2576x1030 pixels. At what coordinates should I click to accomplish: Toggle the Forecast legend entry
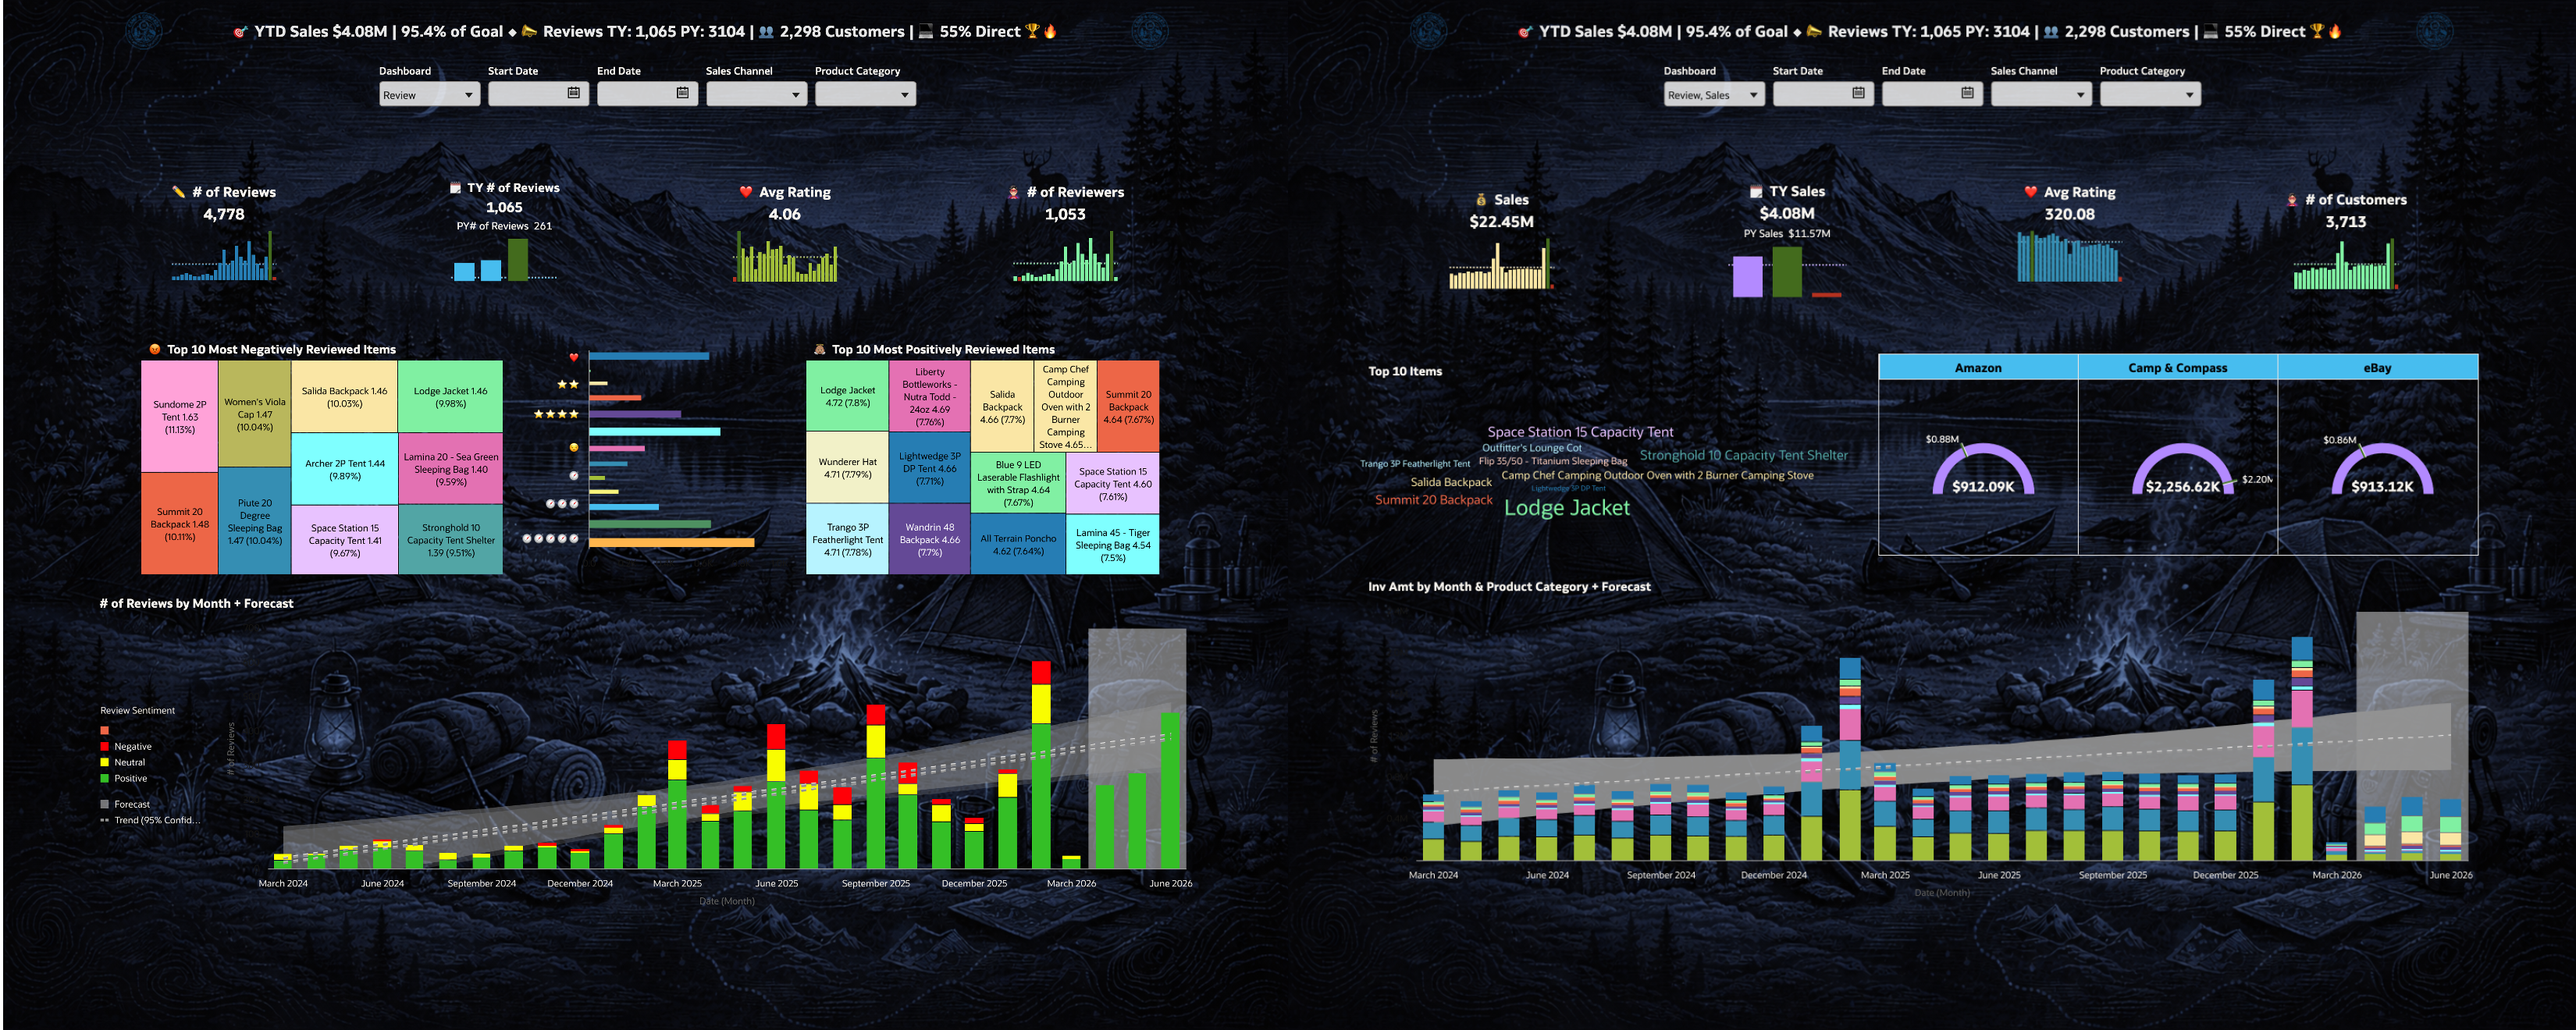click(x=131, y=804)
